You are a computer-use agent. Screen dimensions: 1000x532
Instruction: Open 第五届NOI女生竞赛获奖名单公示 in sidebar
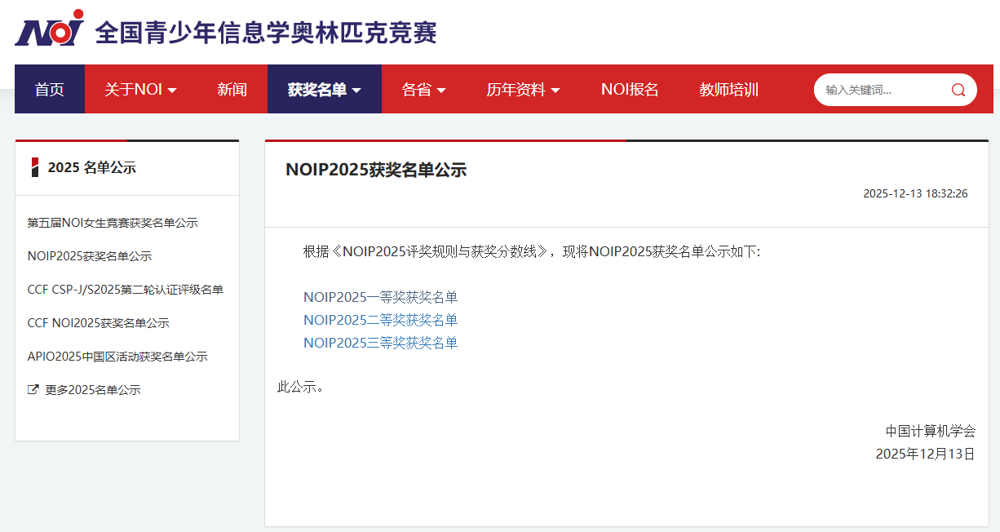click(x=112, y=223)
